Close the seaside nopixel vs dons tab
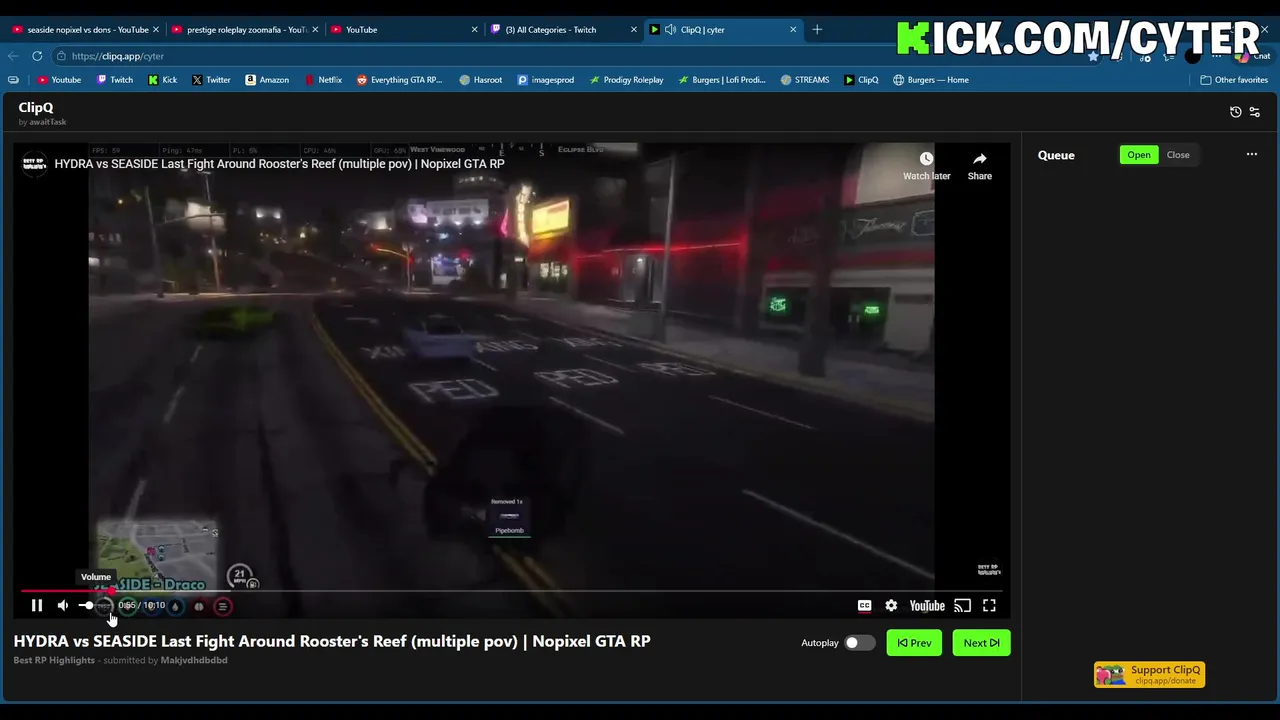Screen dimensions: 1280x720 [x=155, y=29]
